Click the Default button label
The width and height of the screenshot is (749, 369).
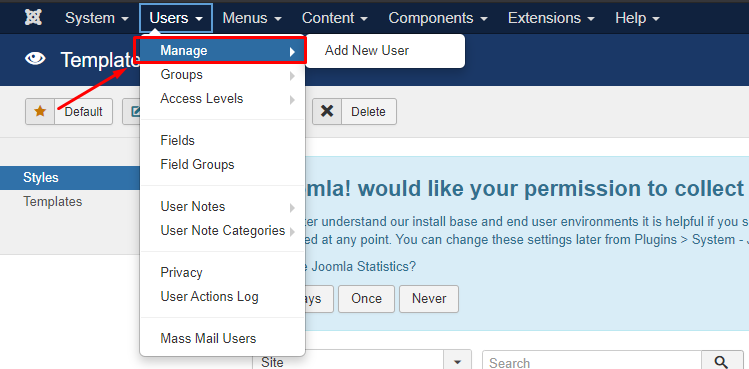[84, 112]
